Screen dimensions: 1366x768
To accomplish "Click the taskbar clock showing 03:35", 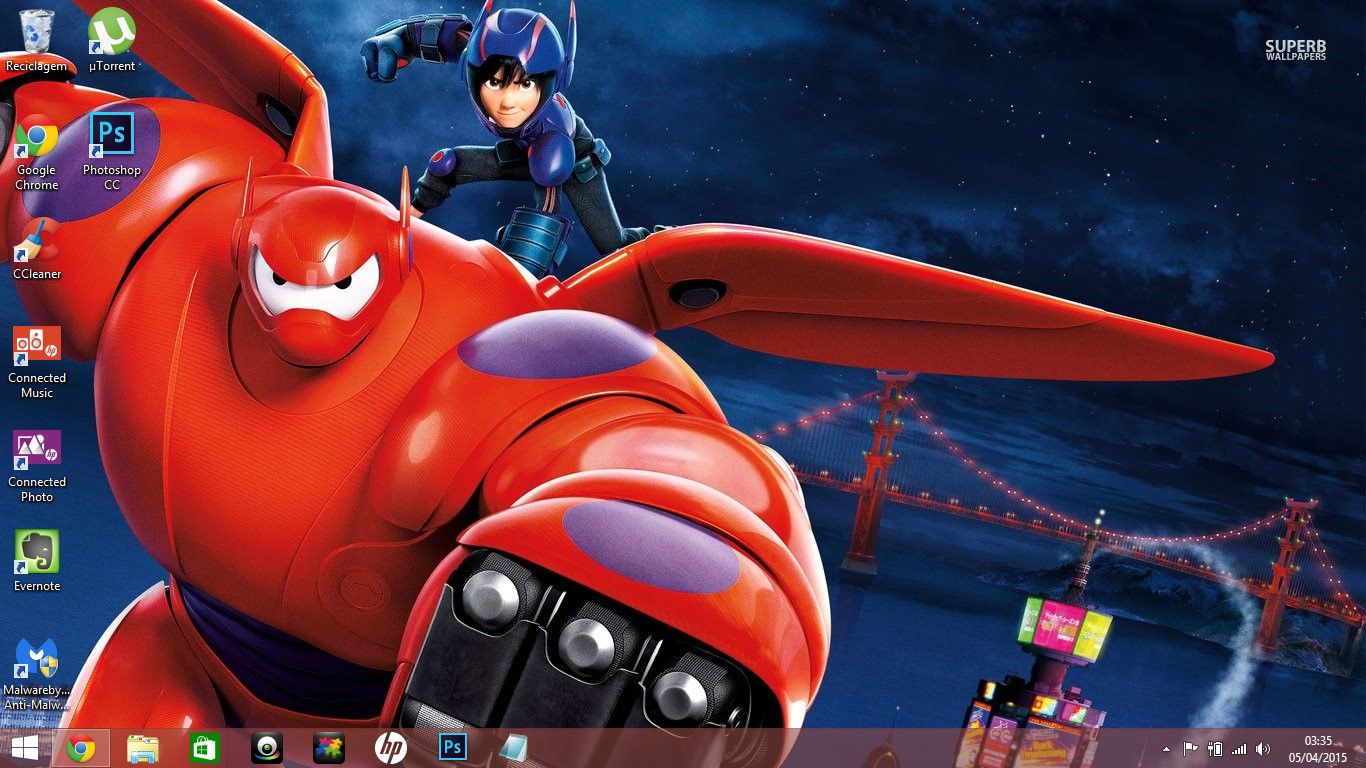I will pyautogui.click(x=1317, y=748).
